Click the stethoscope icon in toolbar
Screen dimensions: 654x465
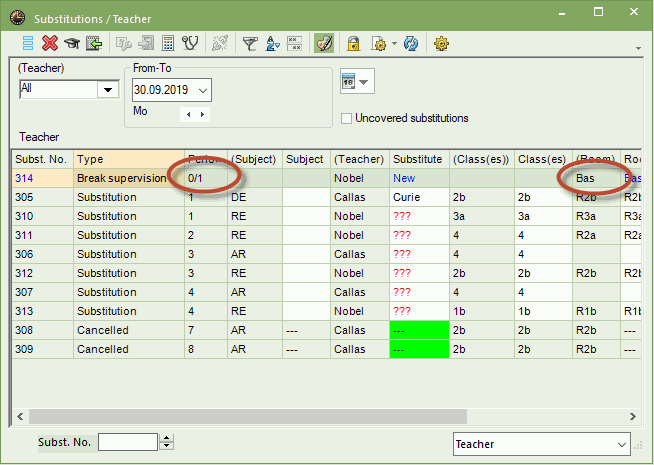tap(190, 43)
